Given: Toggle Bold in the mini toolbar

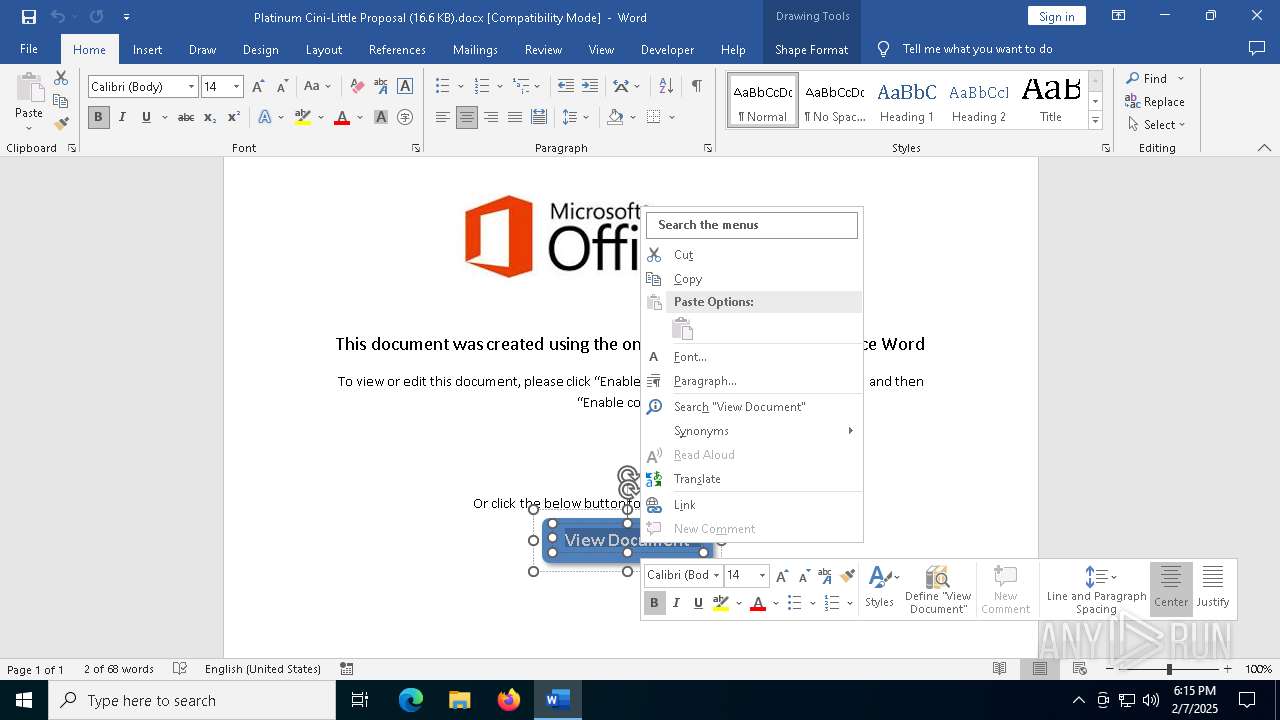Looking at the screenshot, I should pos(654,603).
